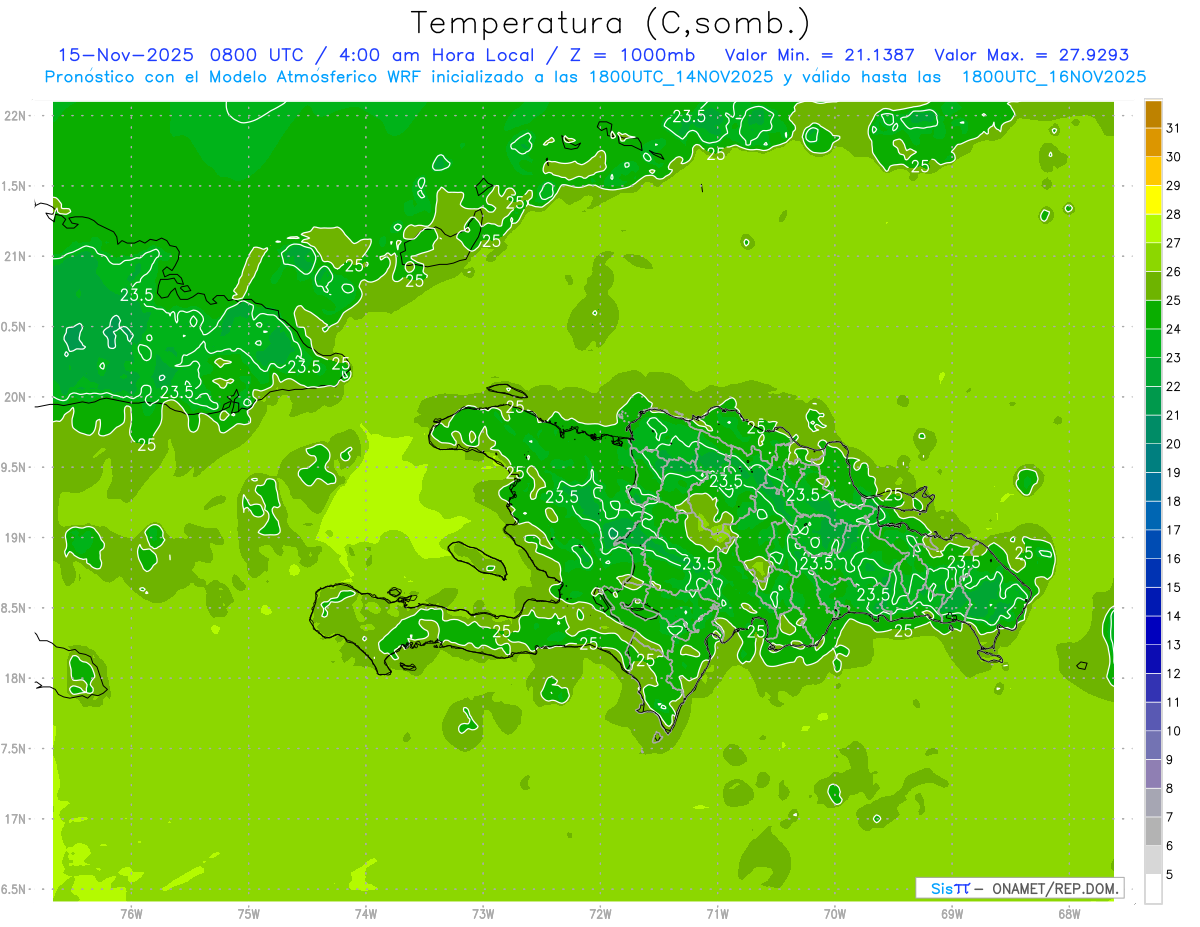This screenshot has height=927, width=1200.
Task: Click the "68W" longitude axis label
Action: click(x=1069, y=913)
